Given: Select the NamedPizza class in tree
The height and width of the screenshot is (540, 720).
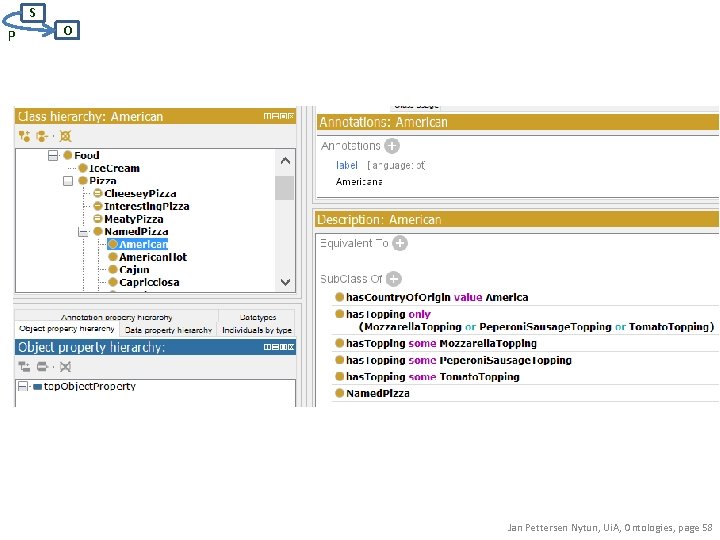Looking at the screenshot, I should pyautogui.click(x=136, y=232).
